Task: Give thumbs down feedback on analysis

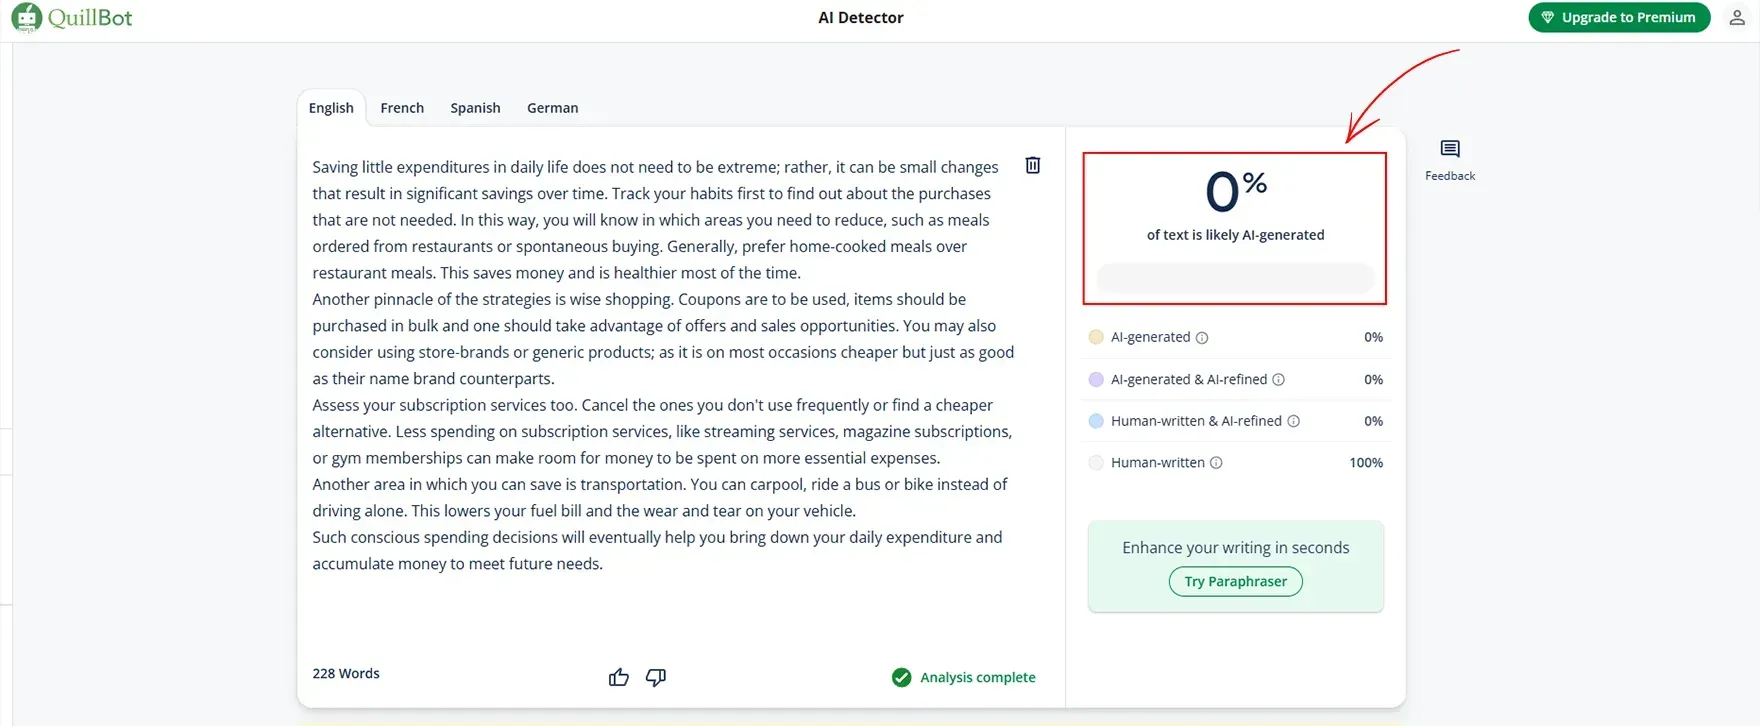Action: pyautogui.click(x=656, y=677)
